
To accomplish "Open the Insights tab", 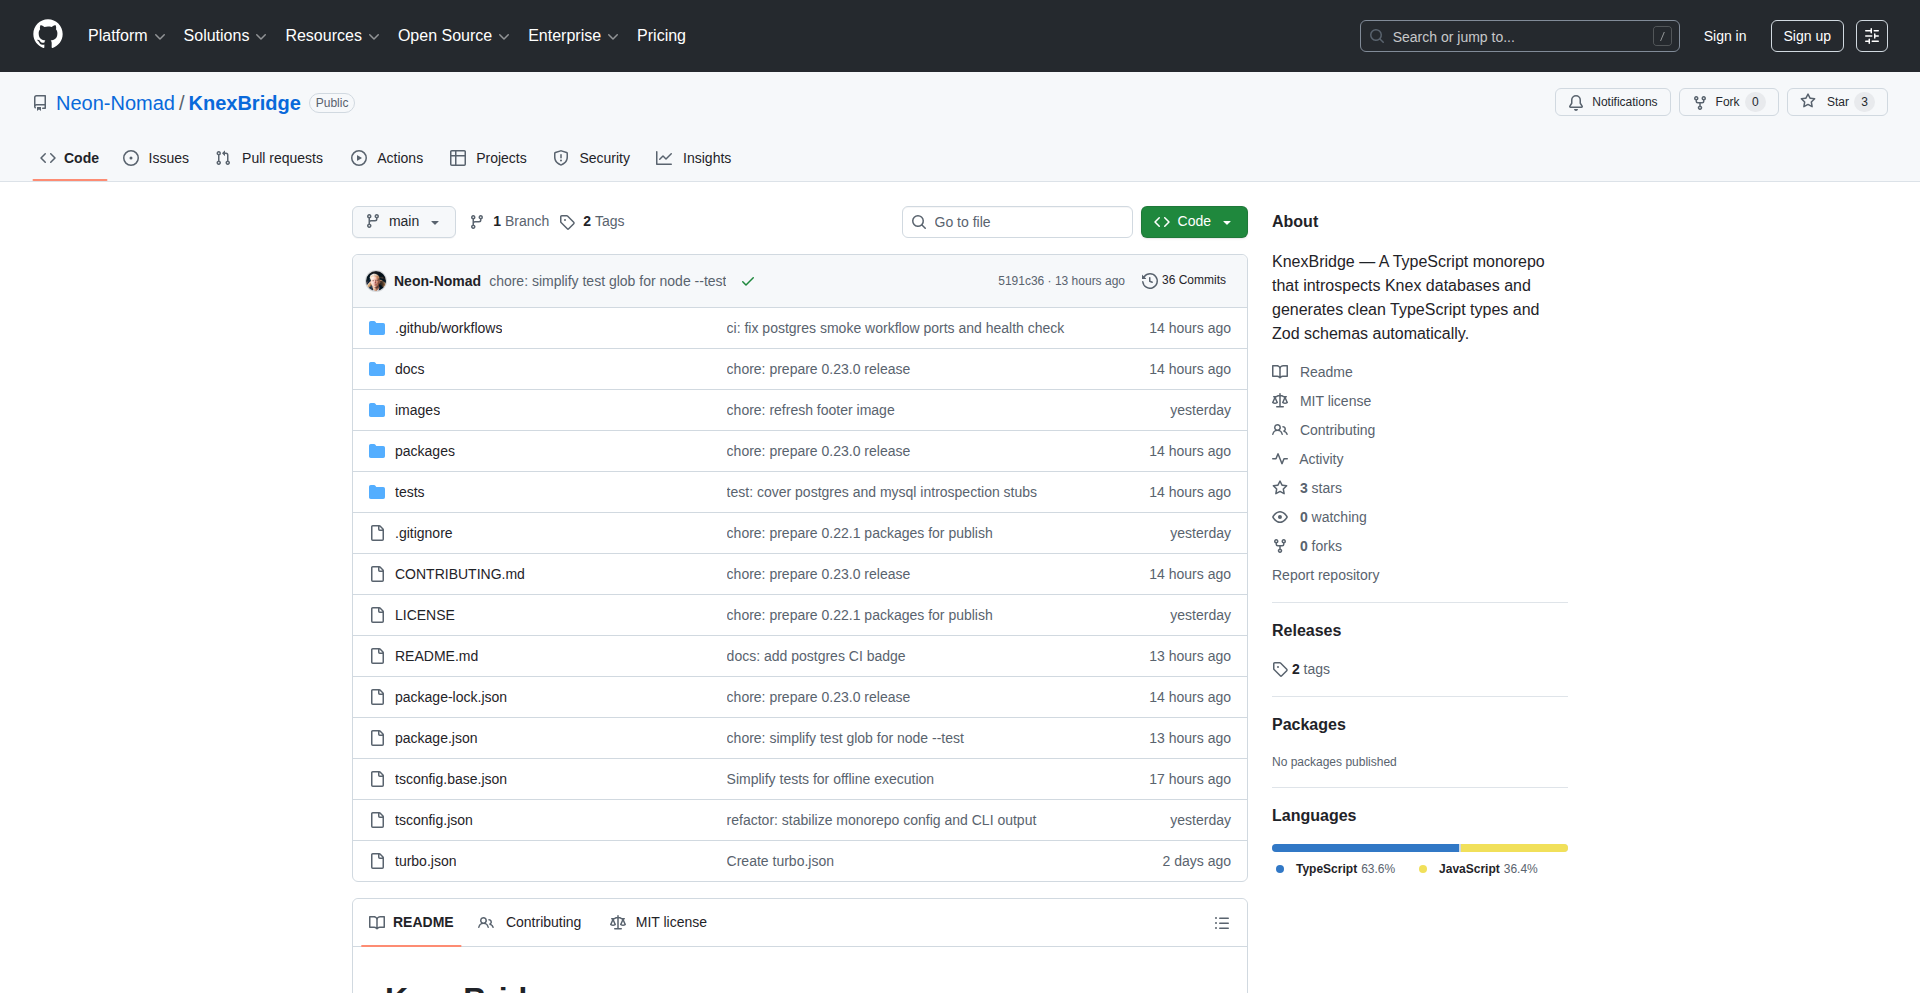I will [x=693, y=157].
